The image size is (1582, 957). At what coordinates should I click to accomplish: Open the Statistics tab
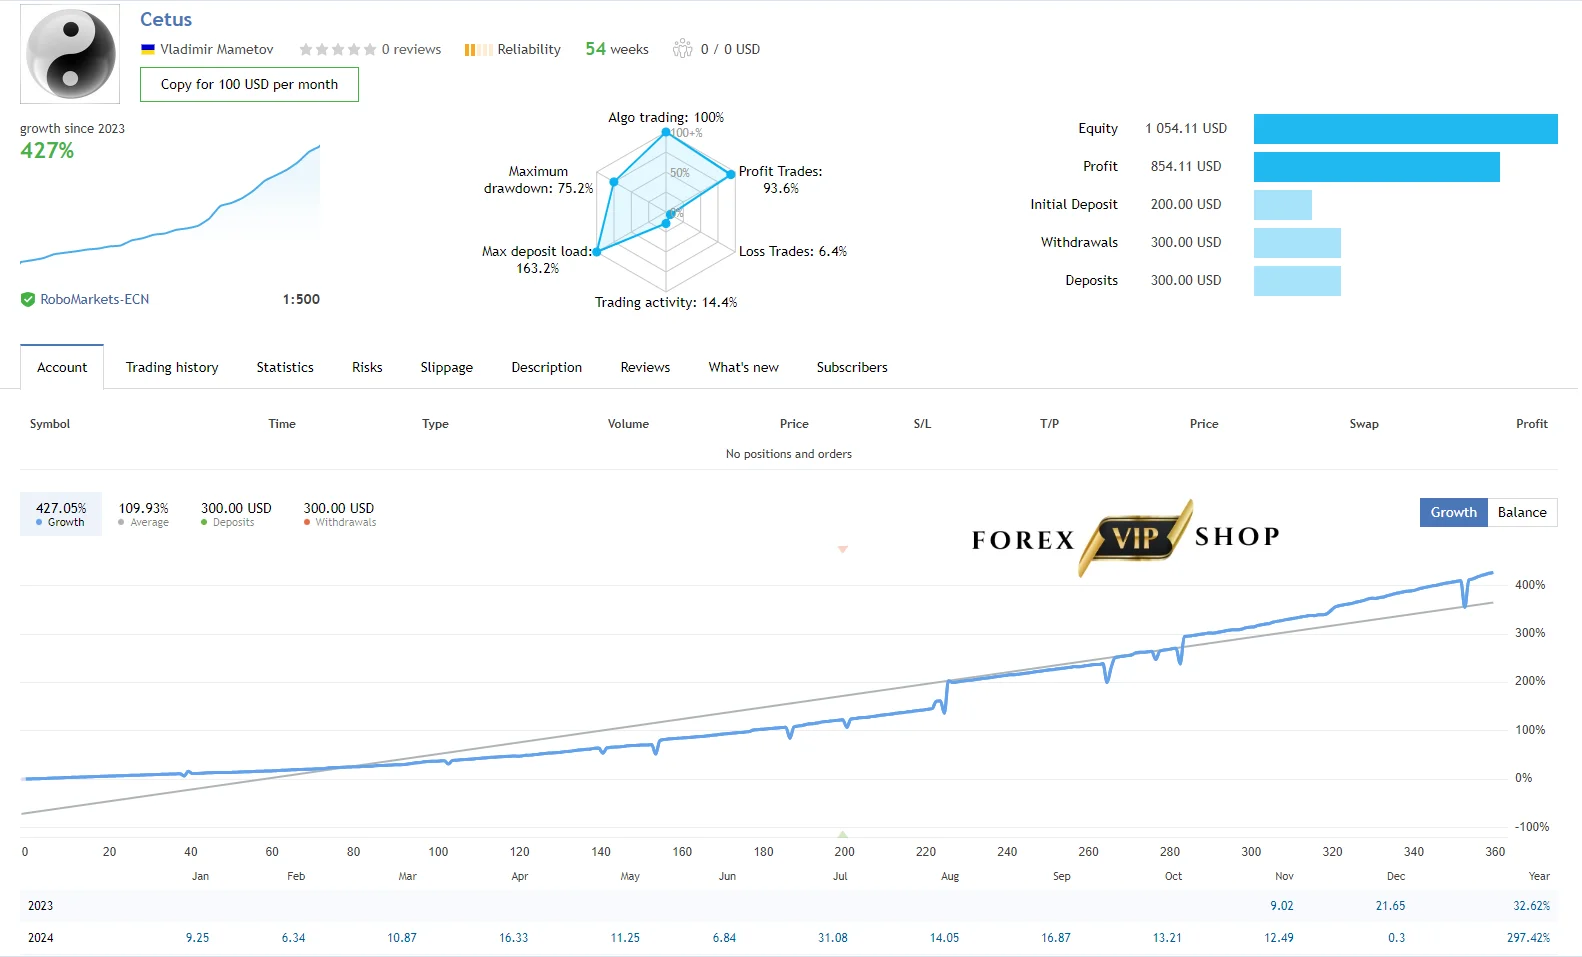pyautogui.click(x=285, y=367)
